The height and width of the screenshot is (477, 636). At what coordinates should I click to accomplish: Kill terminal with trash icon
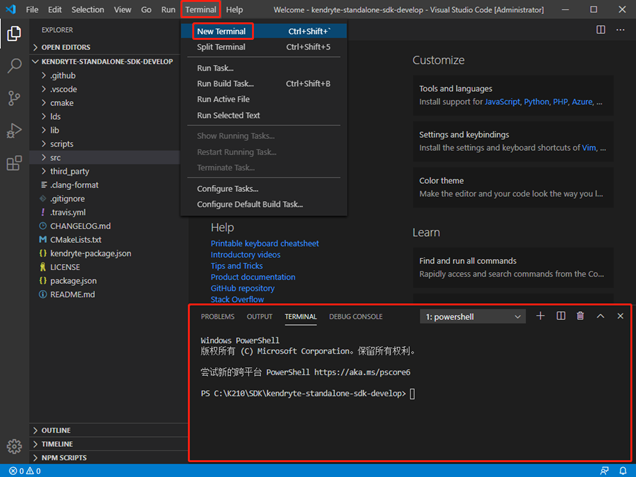pos(580,316)
